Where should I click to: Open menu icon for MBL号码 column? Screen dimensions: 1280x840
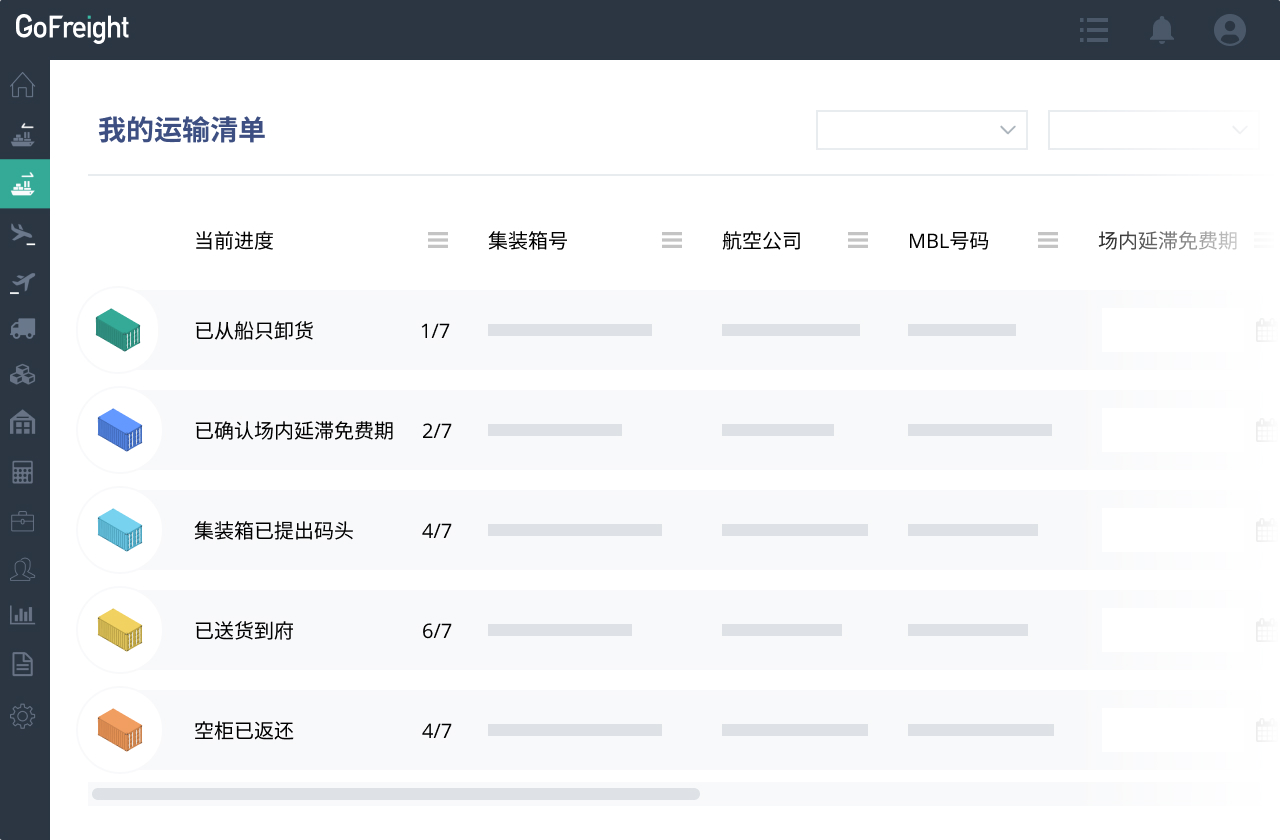pyautogui.click(x=1048, y=240)
